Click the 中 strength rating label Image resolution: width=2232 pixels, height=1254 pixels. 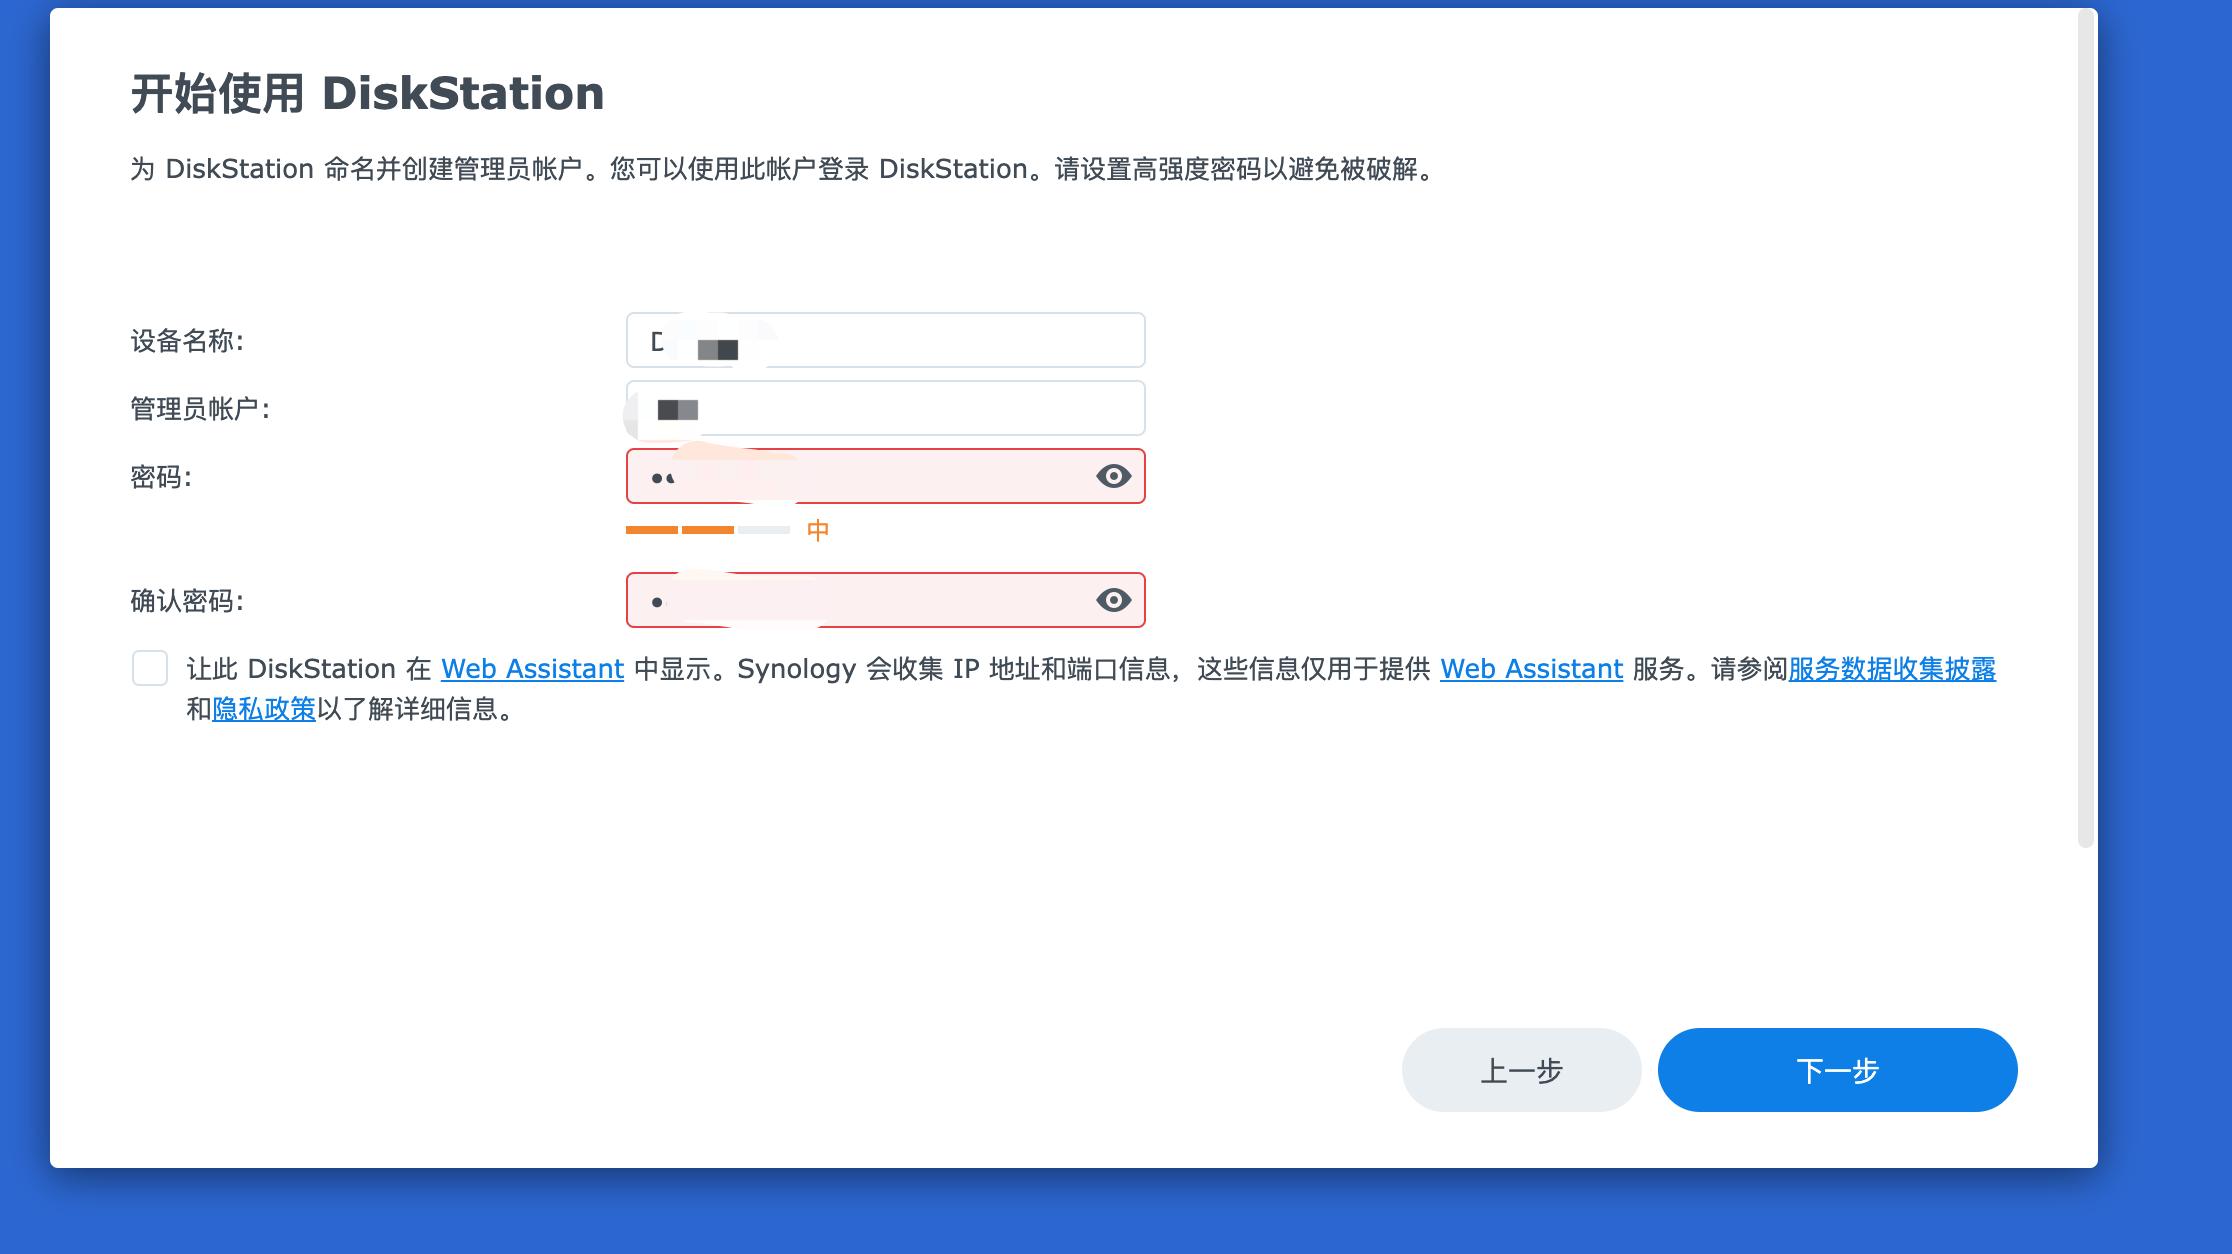820,530
